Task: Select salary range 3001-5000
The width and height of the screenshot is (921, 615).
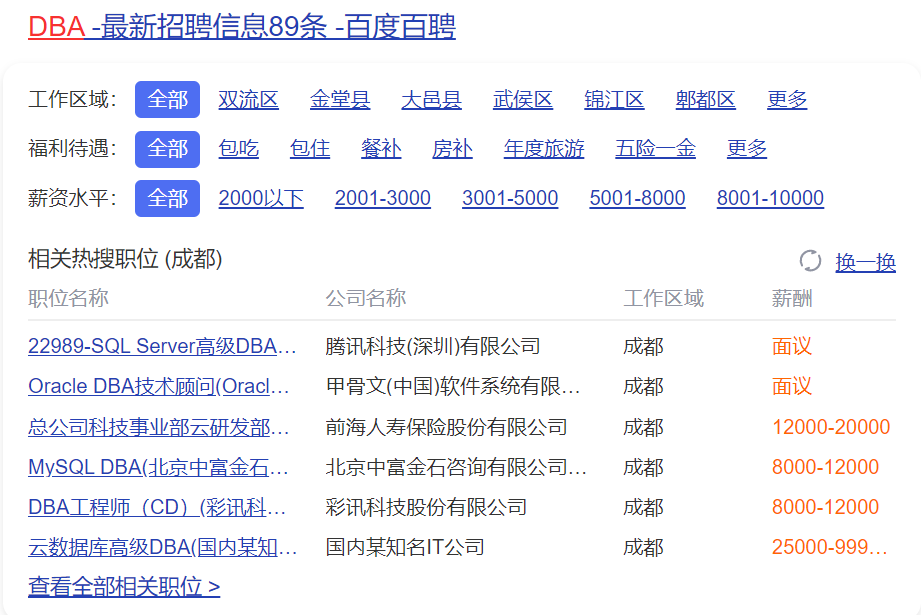Action: [x=509, y=198]
